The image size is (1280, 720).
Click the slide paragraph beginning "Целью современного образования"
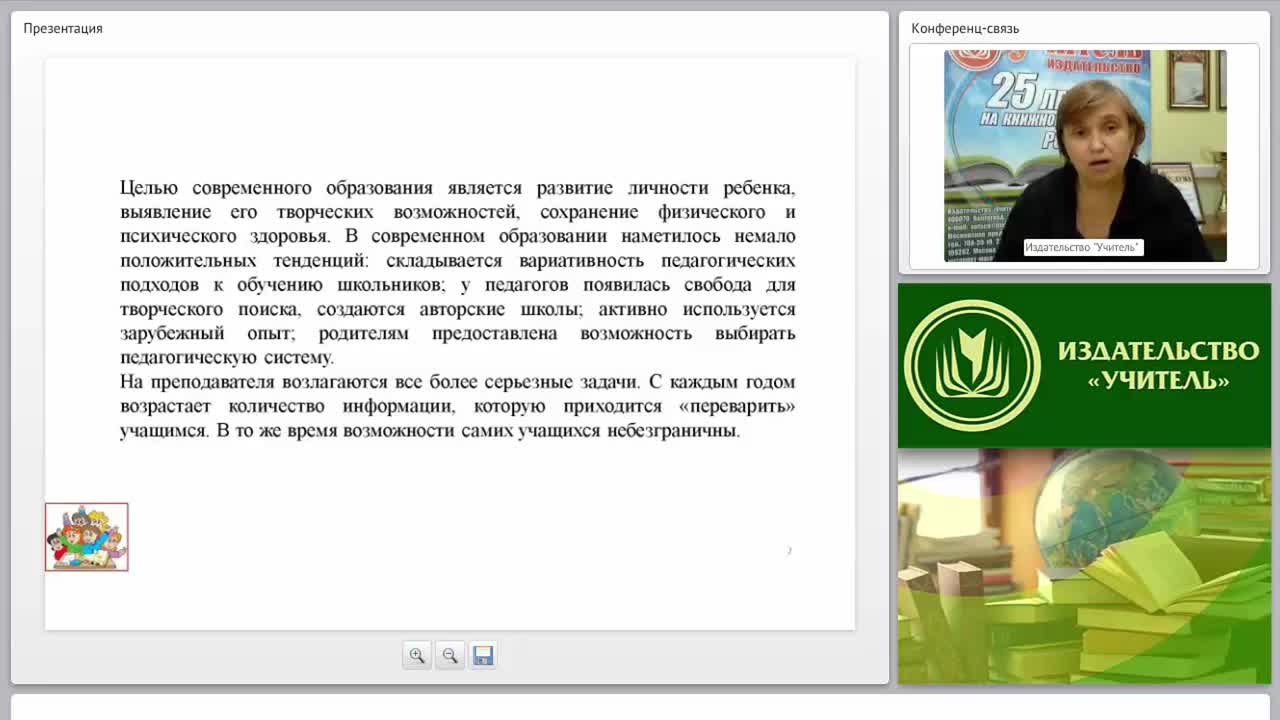click(x=458, y=272)
